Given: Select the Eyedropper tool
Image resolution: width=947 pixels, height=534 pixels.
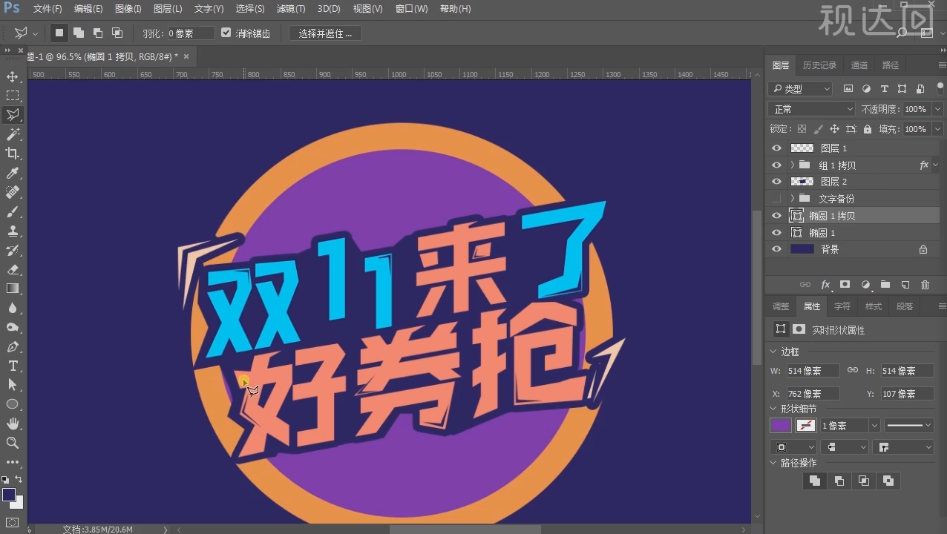Looking at the screenshot, I should (x=12, y=173).
